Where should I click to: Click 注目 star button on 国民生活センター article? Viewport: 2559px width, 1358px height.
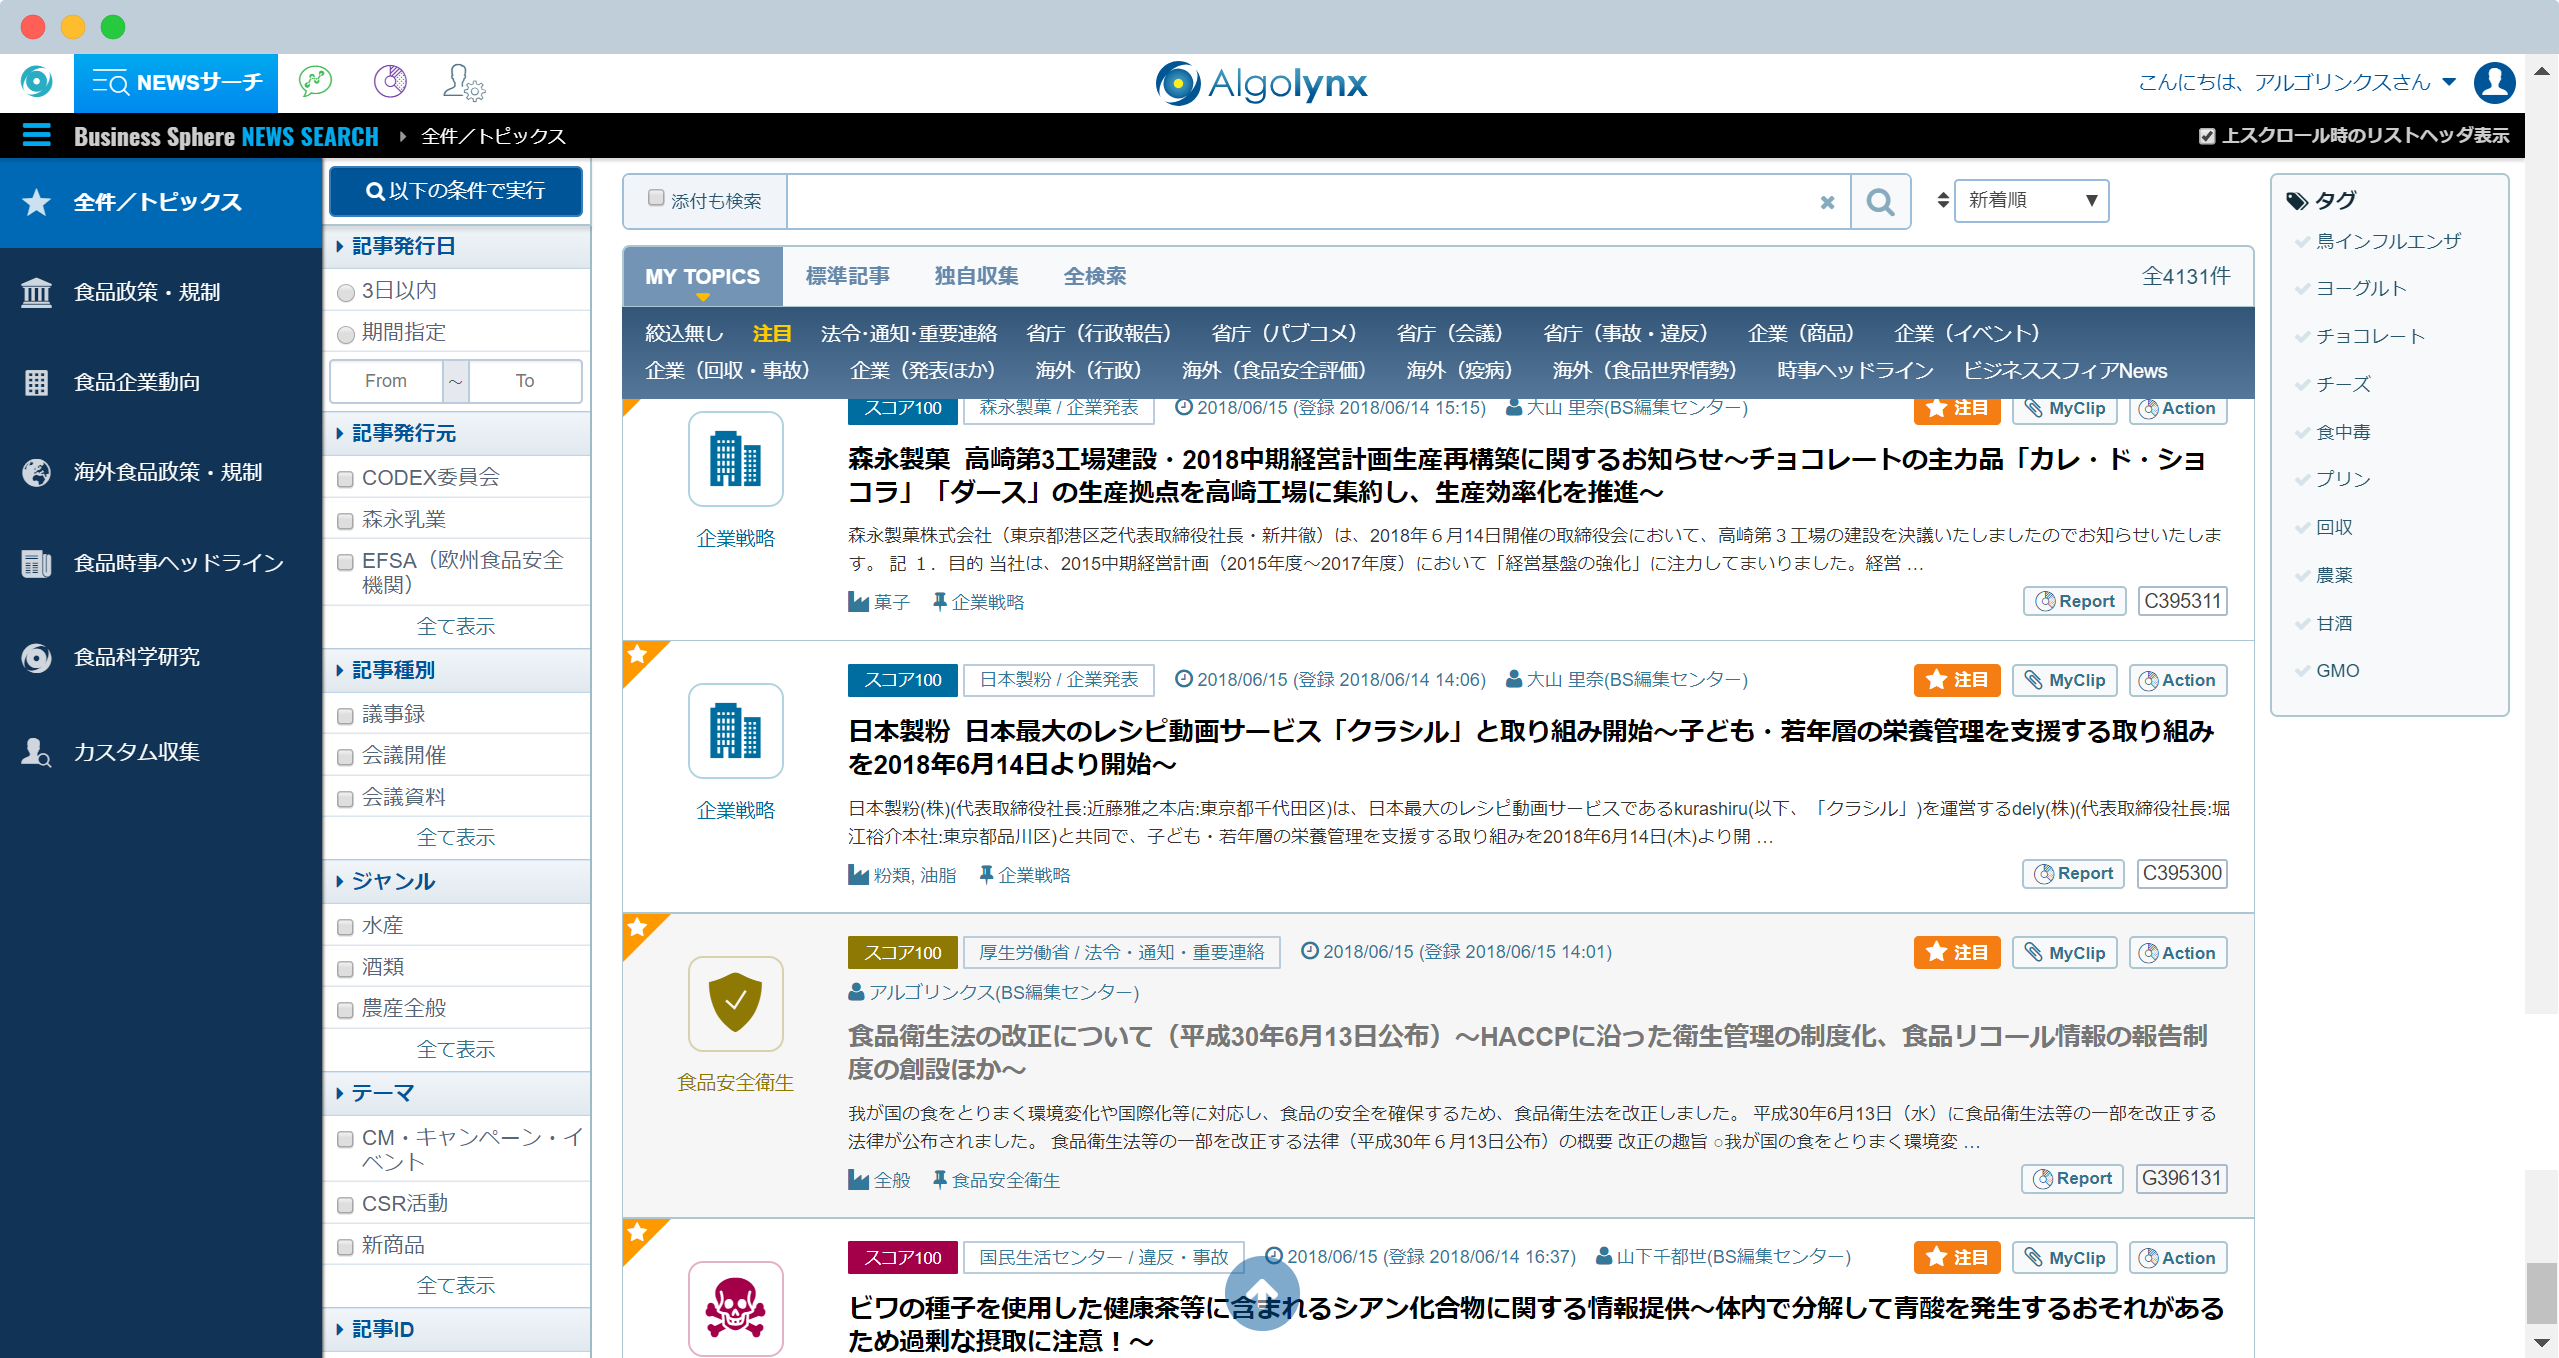pyautogui.click(x=1956, y=1257)
